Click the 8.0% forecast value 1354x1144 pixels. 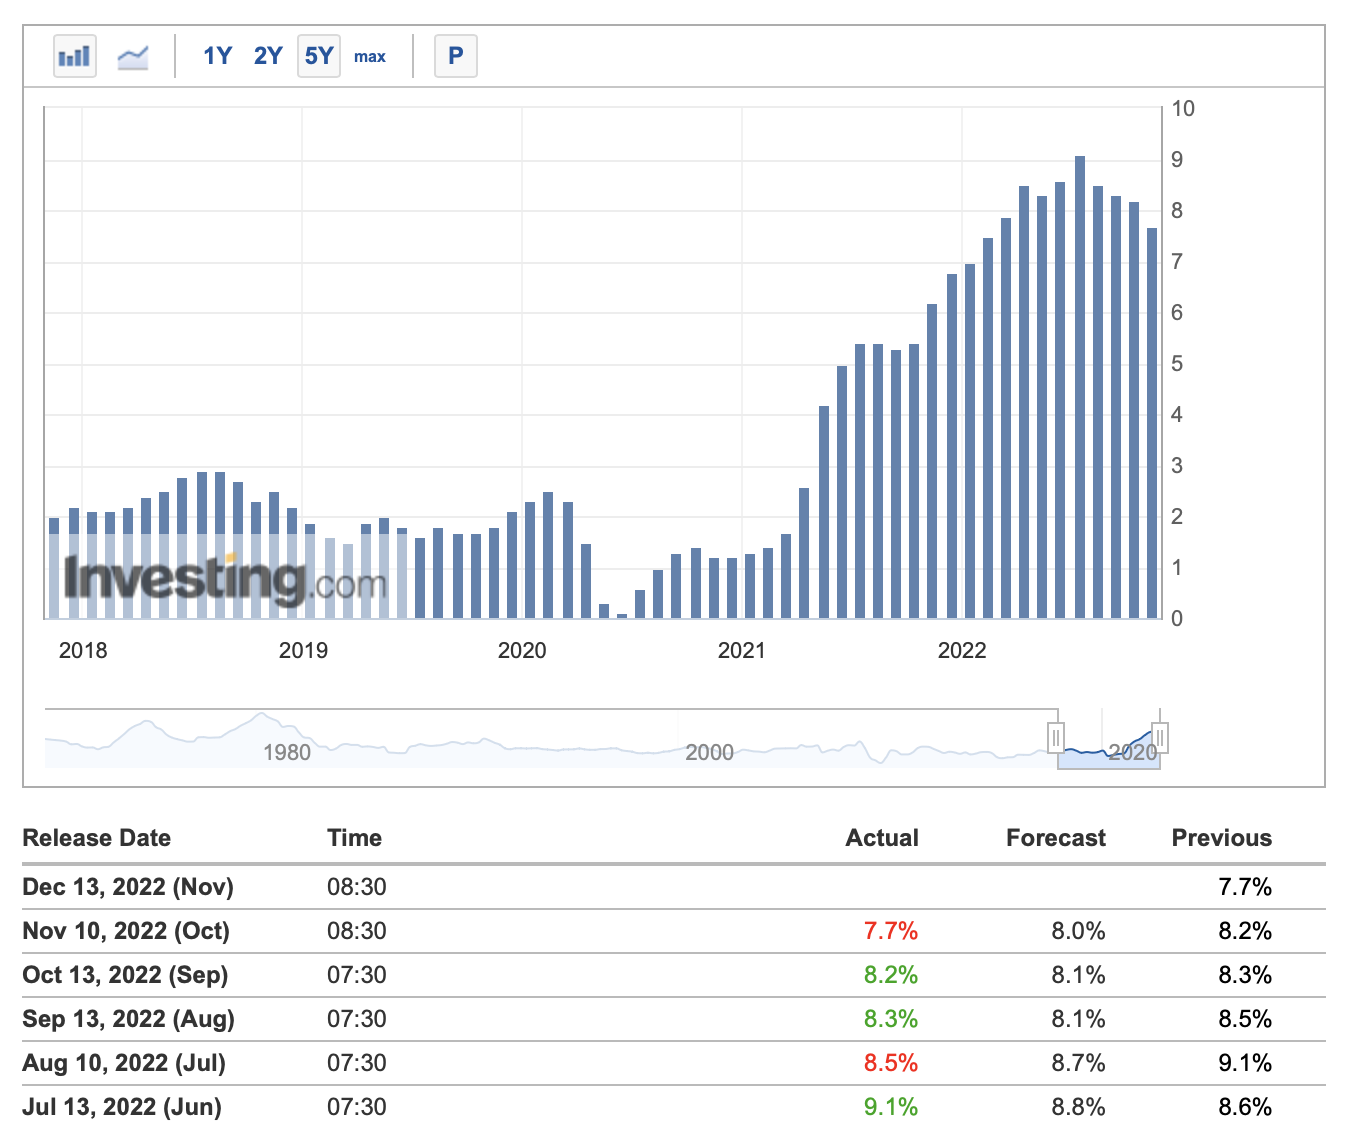[1078, 931]
